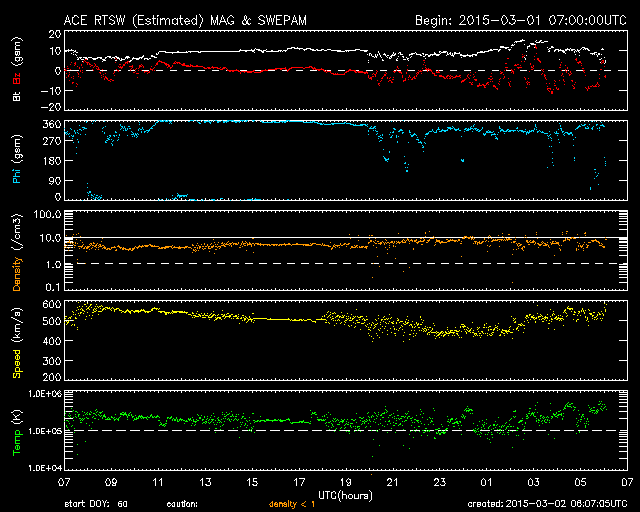Click the Density (/cm3) axis label

(16, 251)
